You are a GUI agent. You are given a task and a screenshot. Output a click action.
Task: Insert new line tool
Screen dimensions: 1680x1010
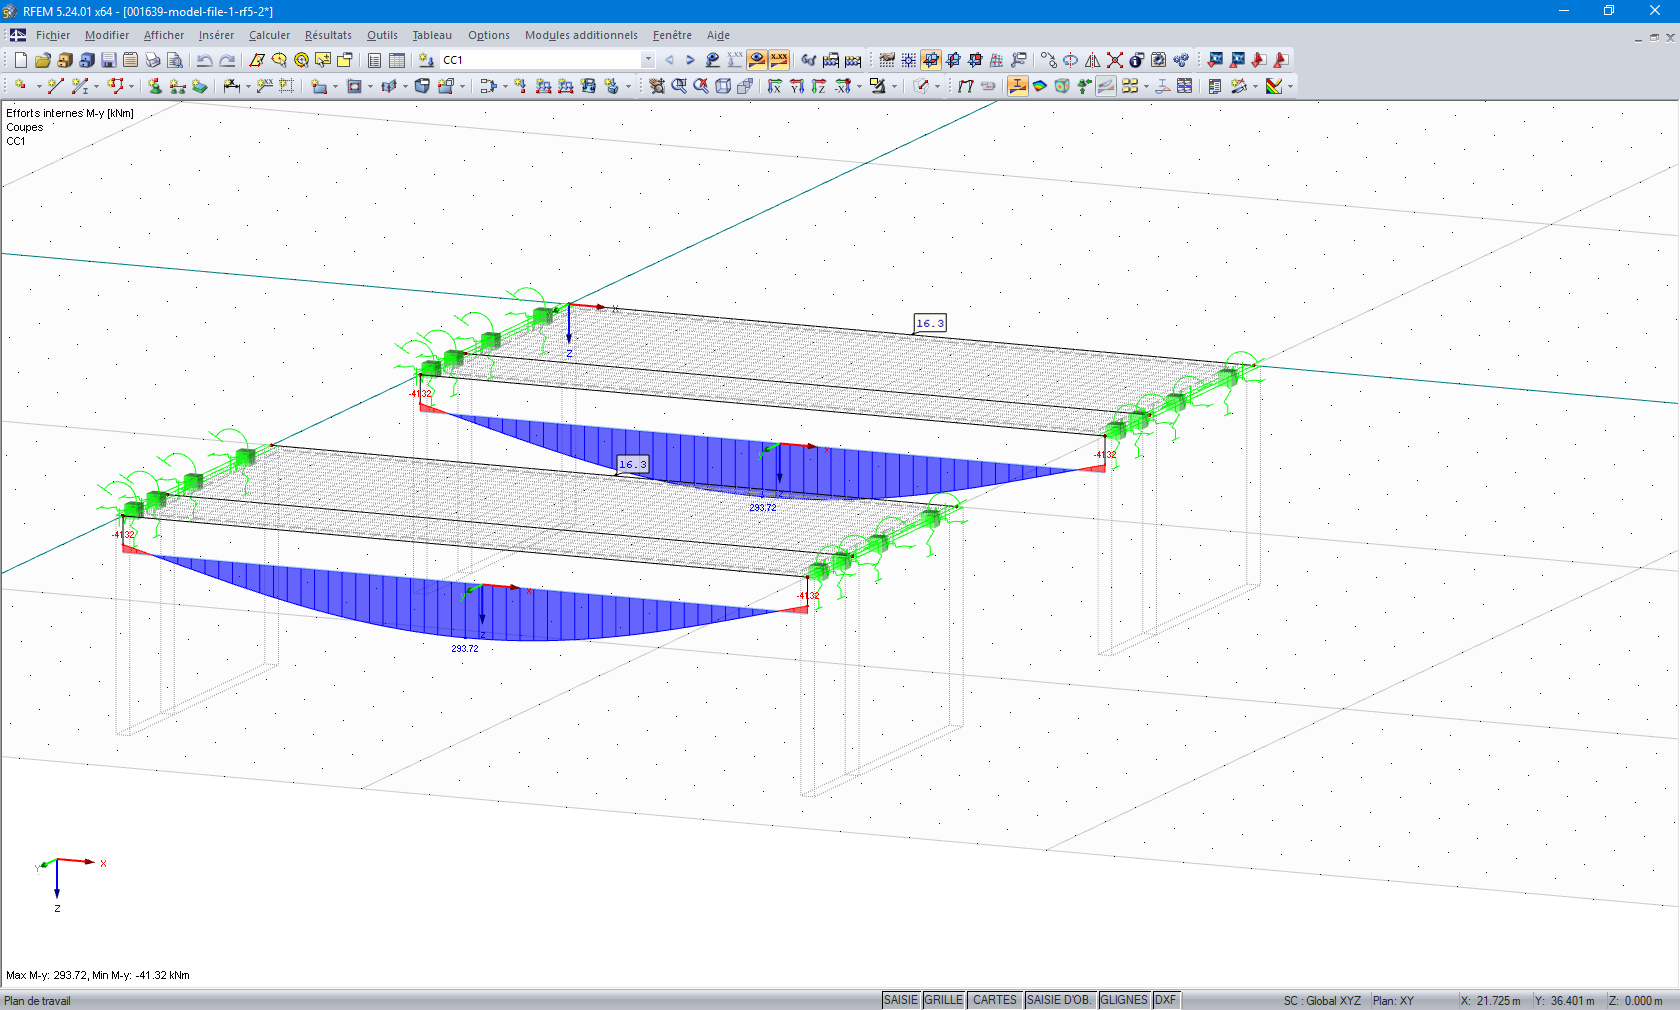pos(54,86)
